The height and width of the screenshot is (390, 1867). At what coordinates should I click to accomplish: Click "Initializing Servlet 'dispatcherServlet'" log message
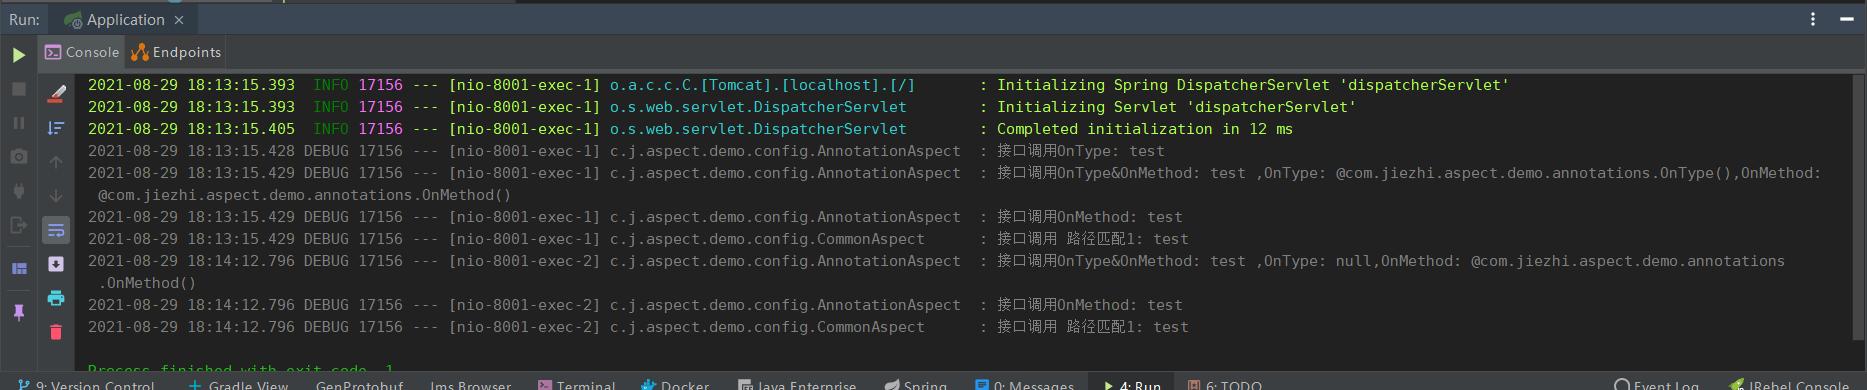[x=1176, y=107]
